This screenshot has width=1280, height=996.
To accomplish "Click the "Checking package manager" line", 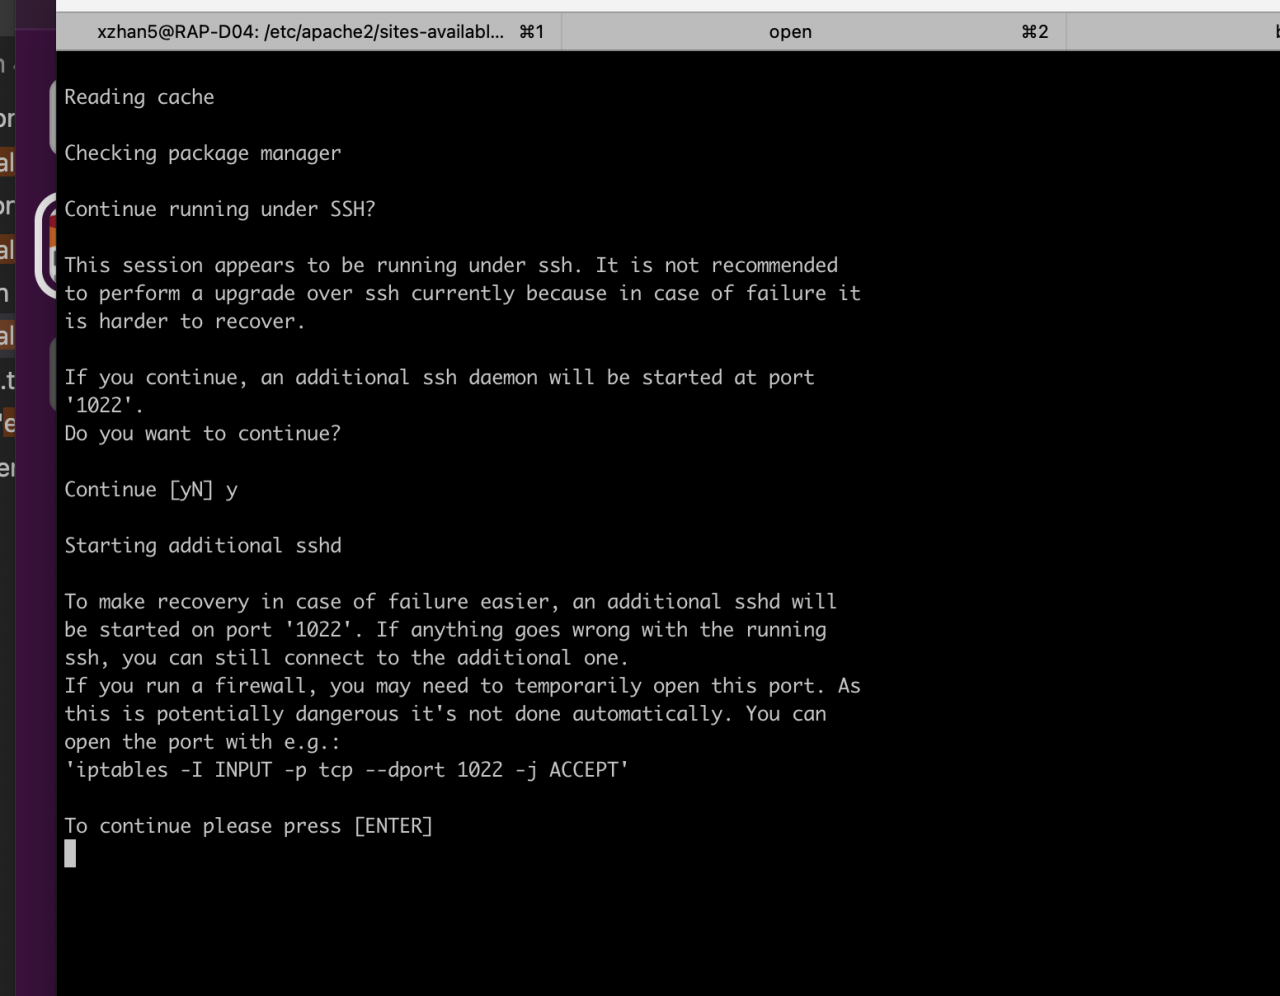I will point(202,153).
